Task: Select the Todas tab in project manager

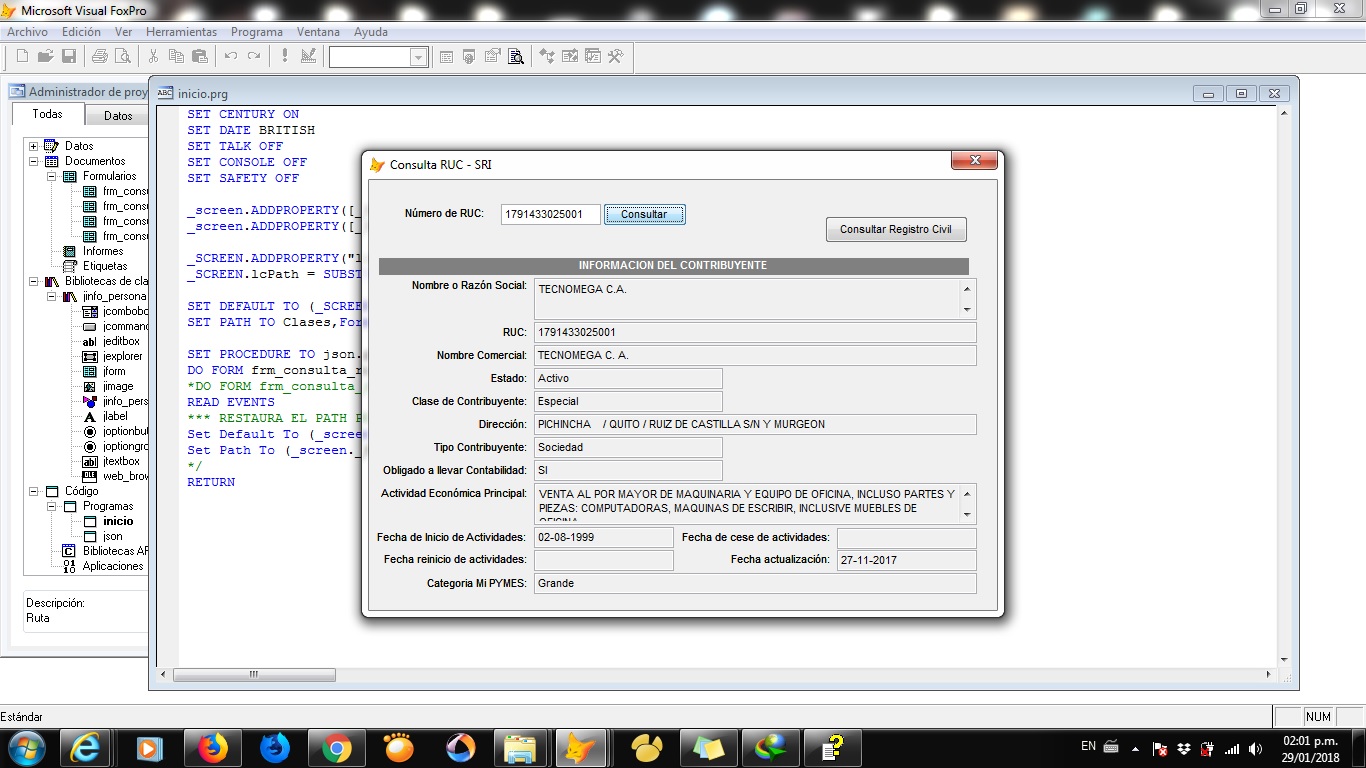Action: [47, 114]
